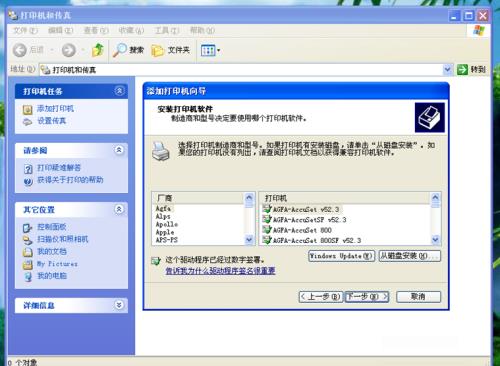The height and width of the screenshot is (366, 500).
Task: Open 我的电脑 link
Action: tap(51, 276)
